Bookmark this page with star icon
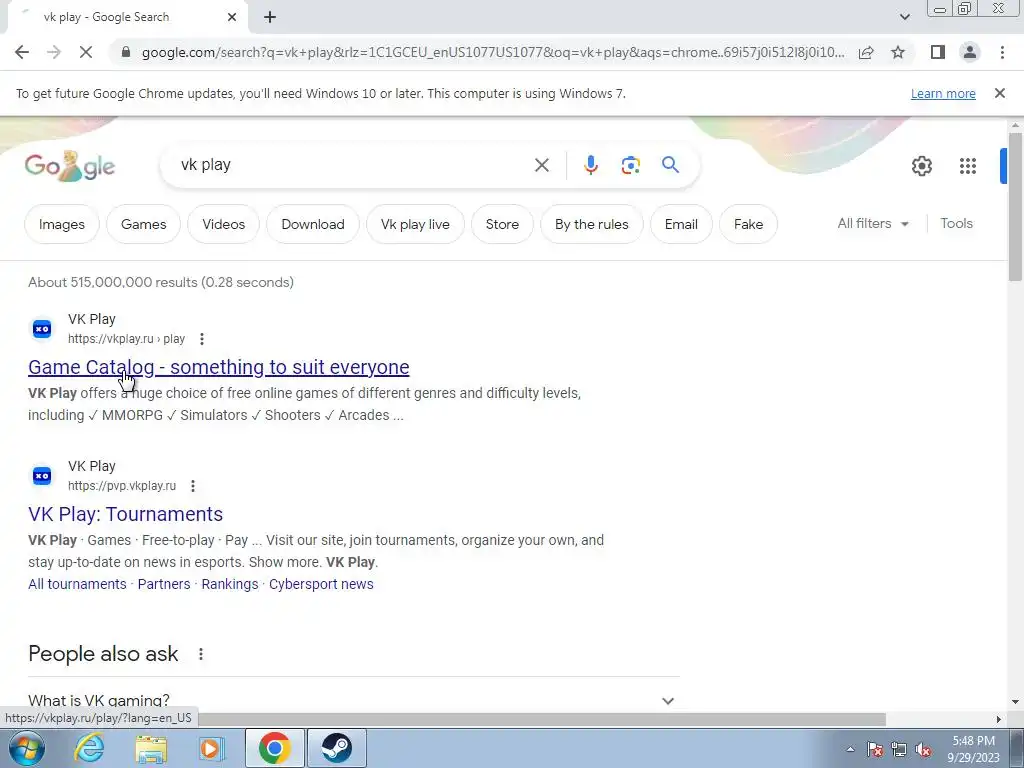The image size is (1024, 768). click(x=898, y=52)
